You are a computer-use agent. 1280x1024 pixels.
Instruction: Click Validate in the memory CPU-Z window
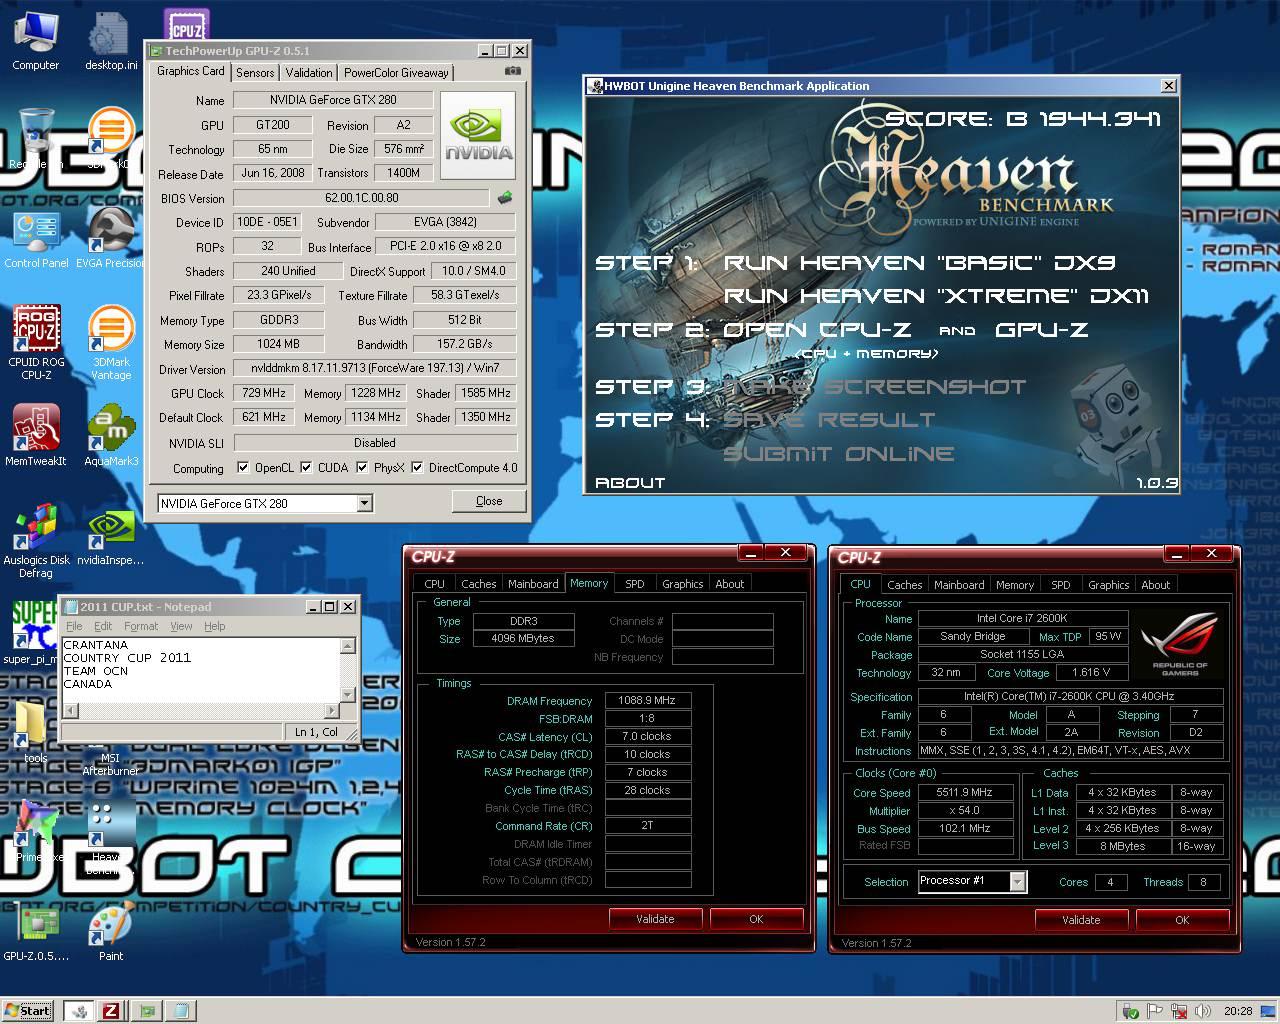655,919
